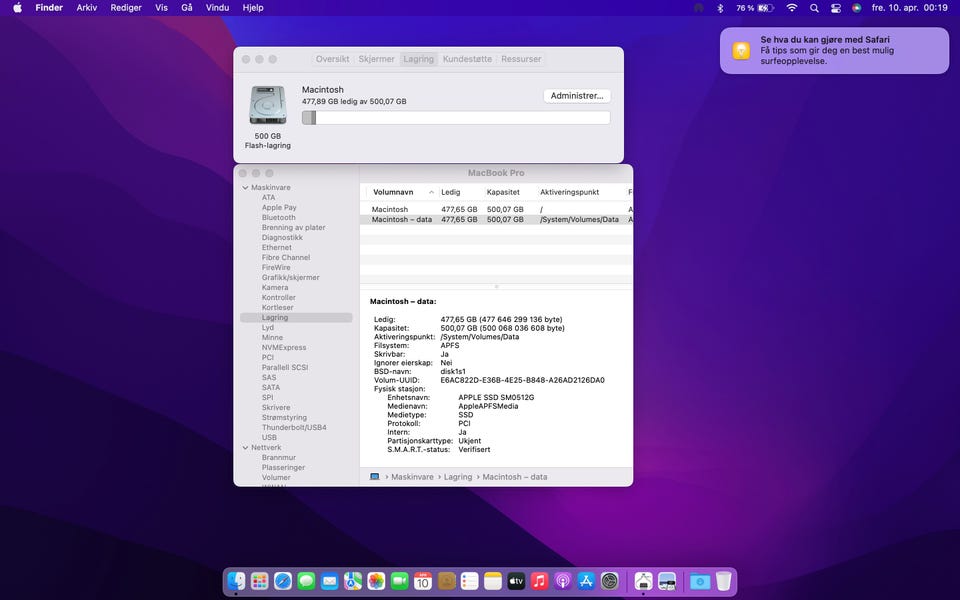The image size is (960, 600).
Task: Open the Ressurser tab
Action: (521, 59)
